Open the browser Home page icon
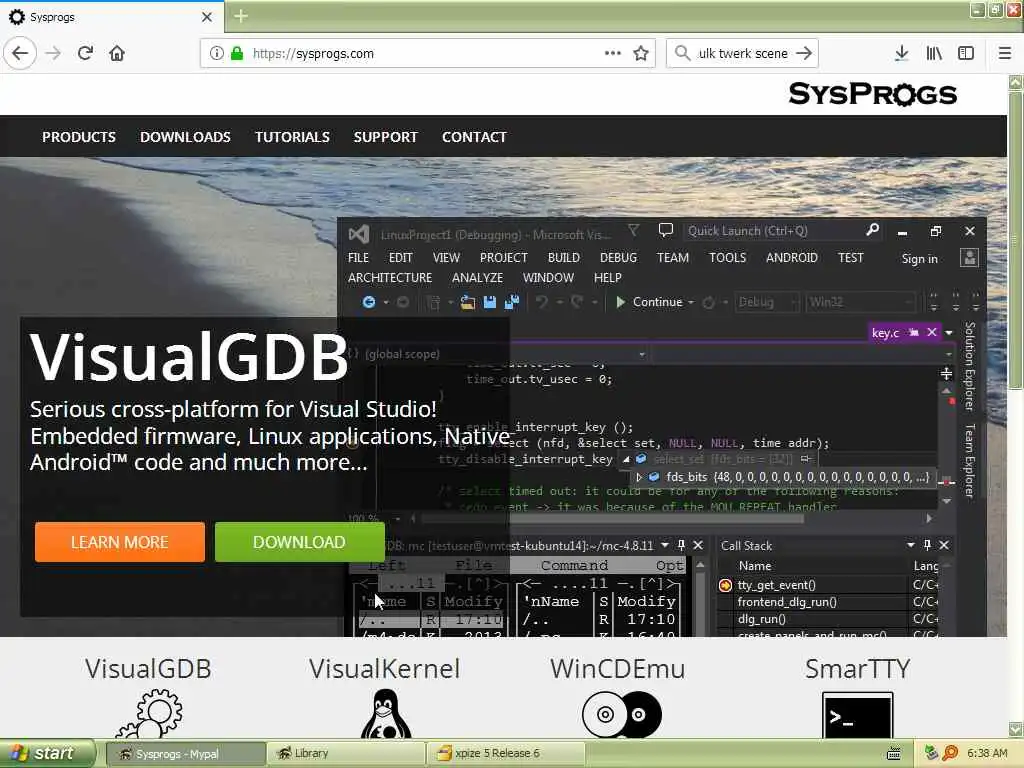The height and width of the screenshot is (768, 1024). click(x=117, y=53)
